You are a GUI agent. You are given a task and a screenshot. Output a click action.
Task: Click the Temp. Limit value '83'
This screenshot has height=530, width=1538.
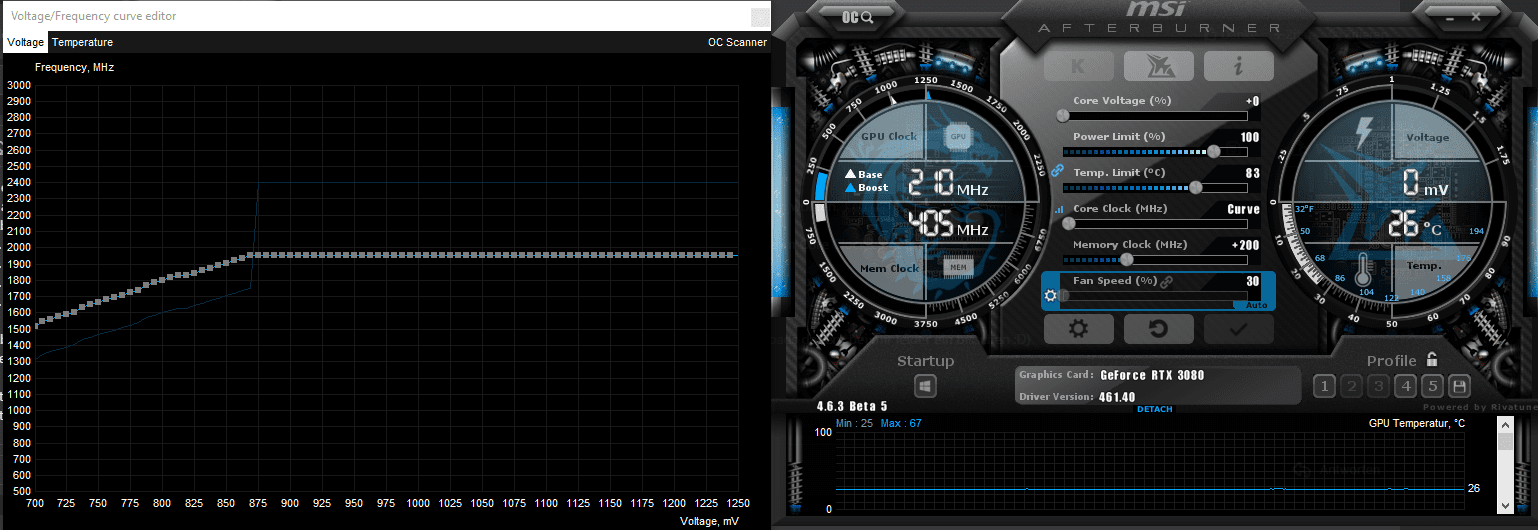coord(1253,173)
